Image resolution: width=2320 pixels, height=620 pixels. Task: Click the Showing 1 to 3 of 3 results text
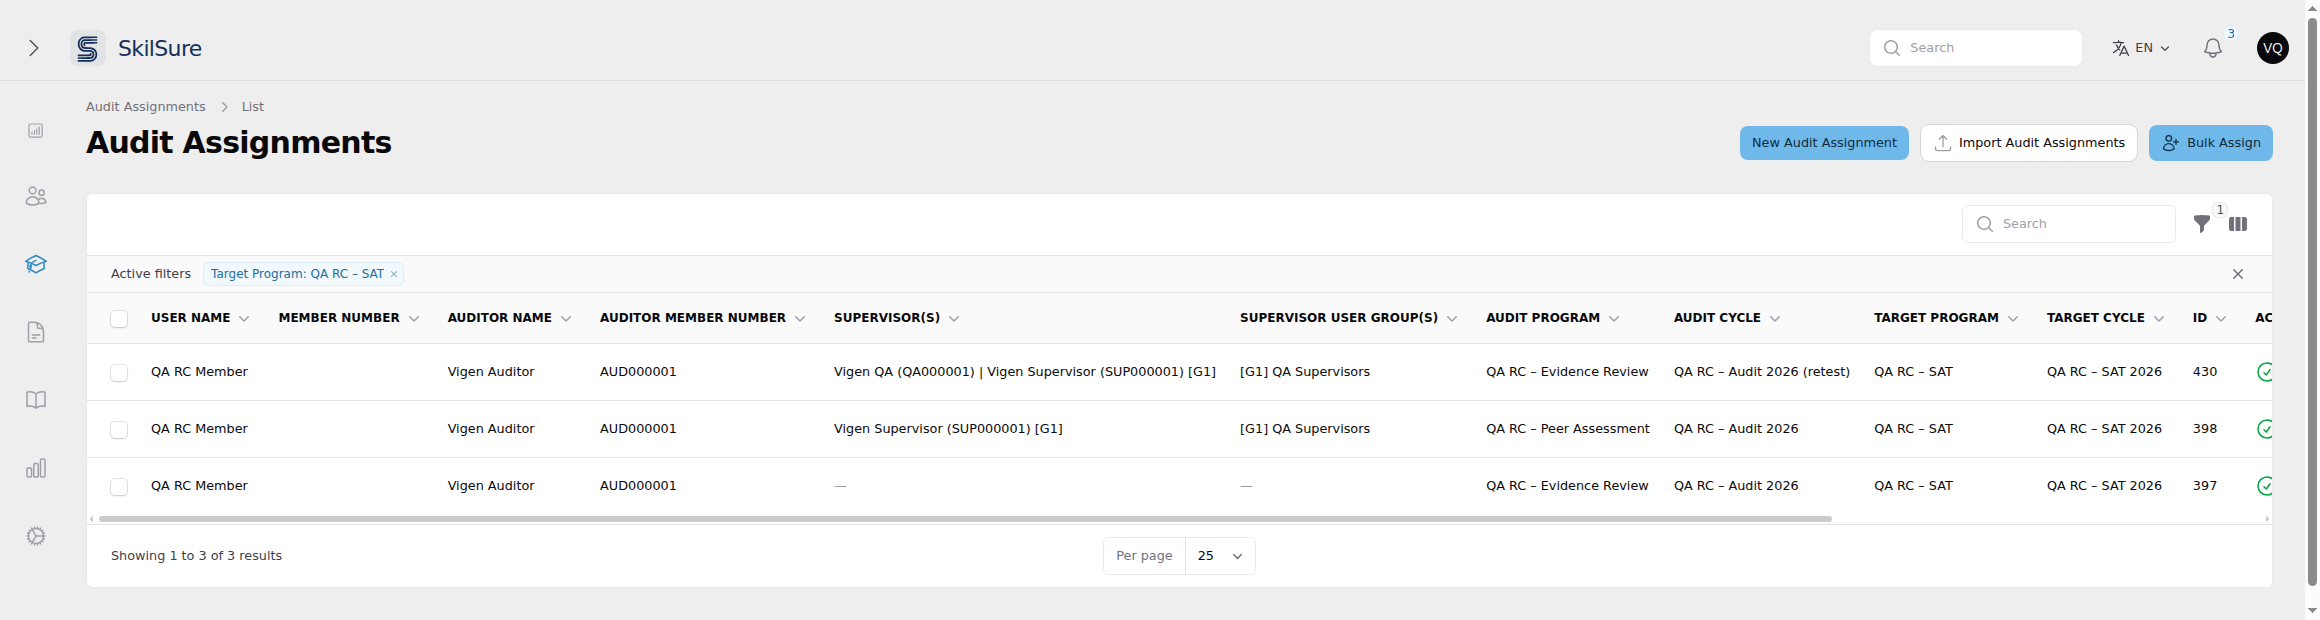(196, 556)
